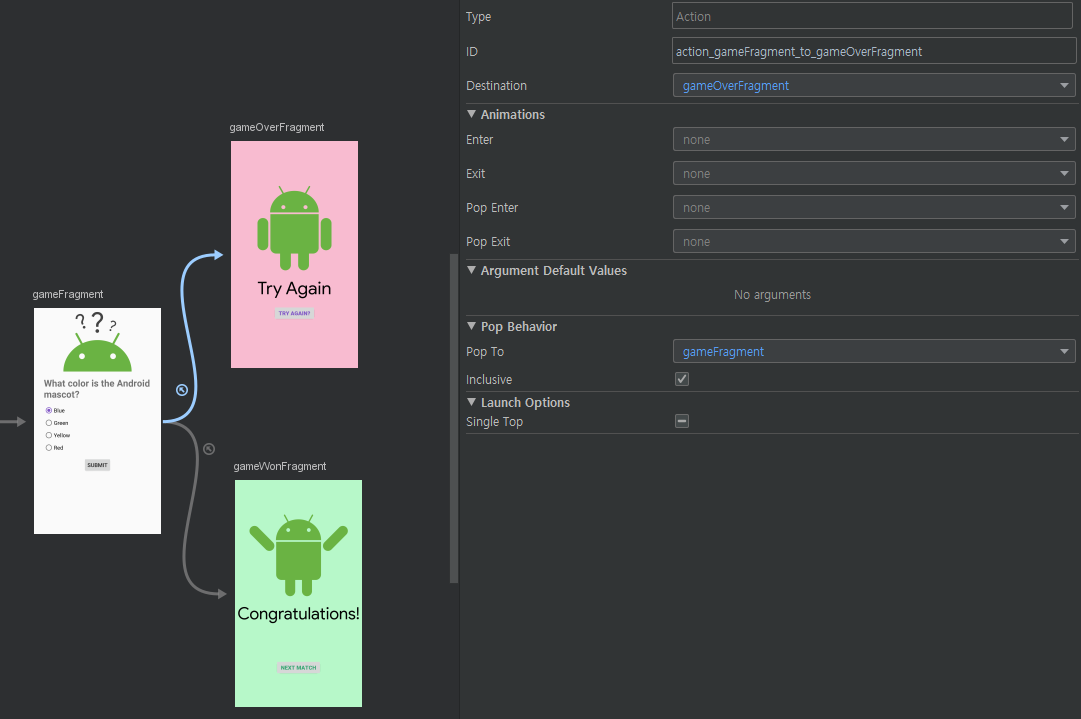Image resolution: width=1081 pixels, height=719 pixels.
Task: Toggle the Single Top checkbox
Action: [682, 421]
